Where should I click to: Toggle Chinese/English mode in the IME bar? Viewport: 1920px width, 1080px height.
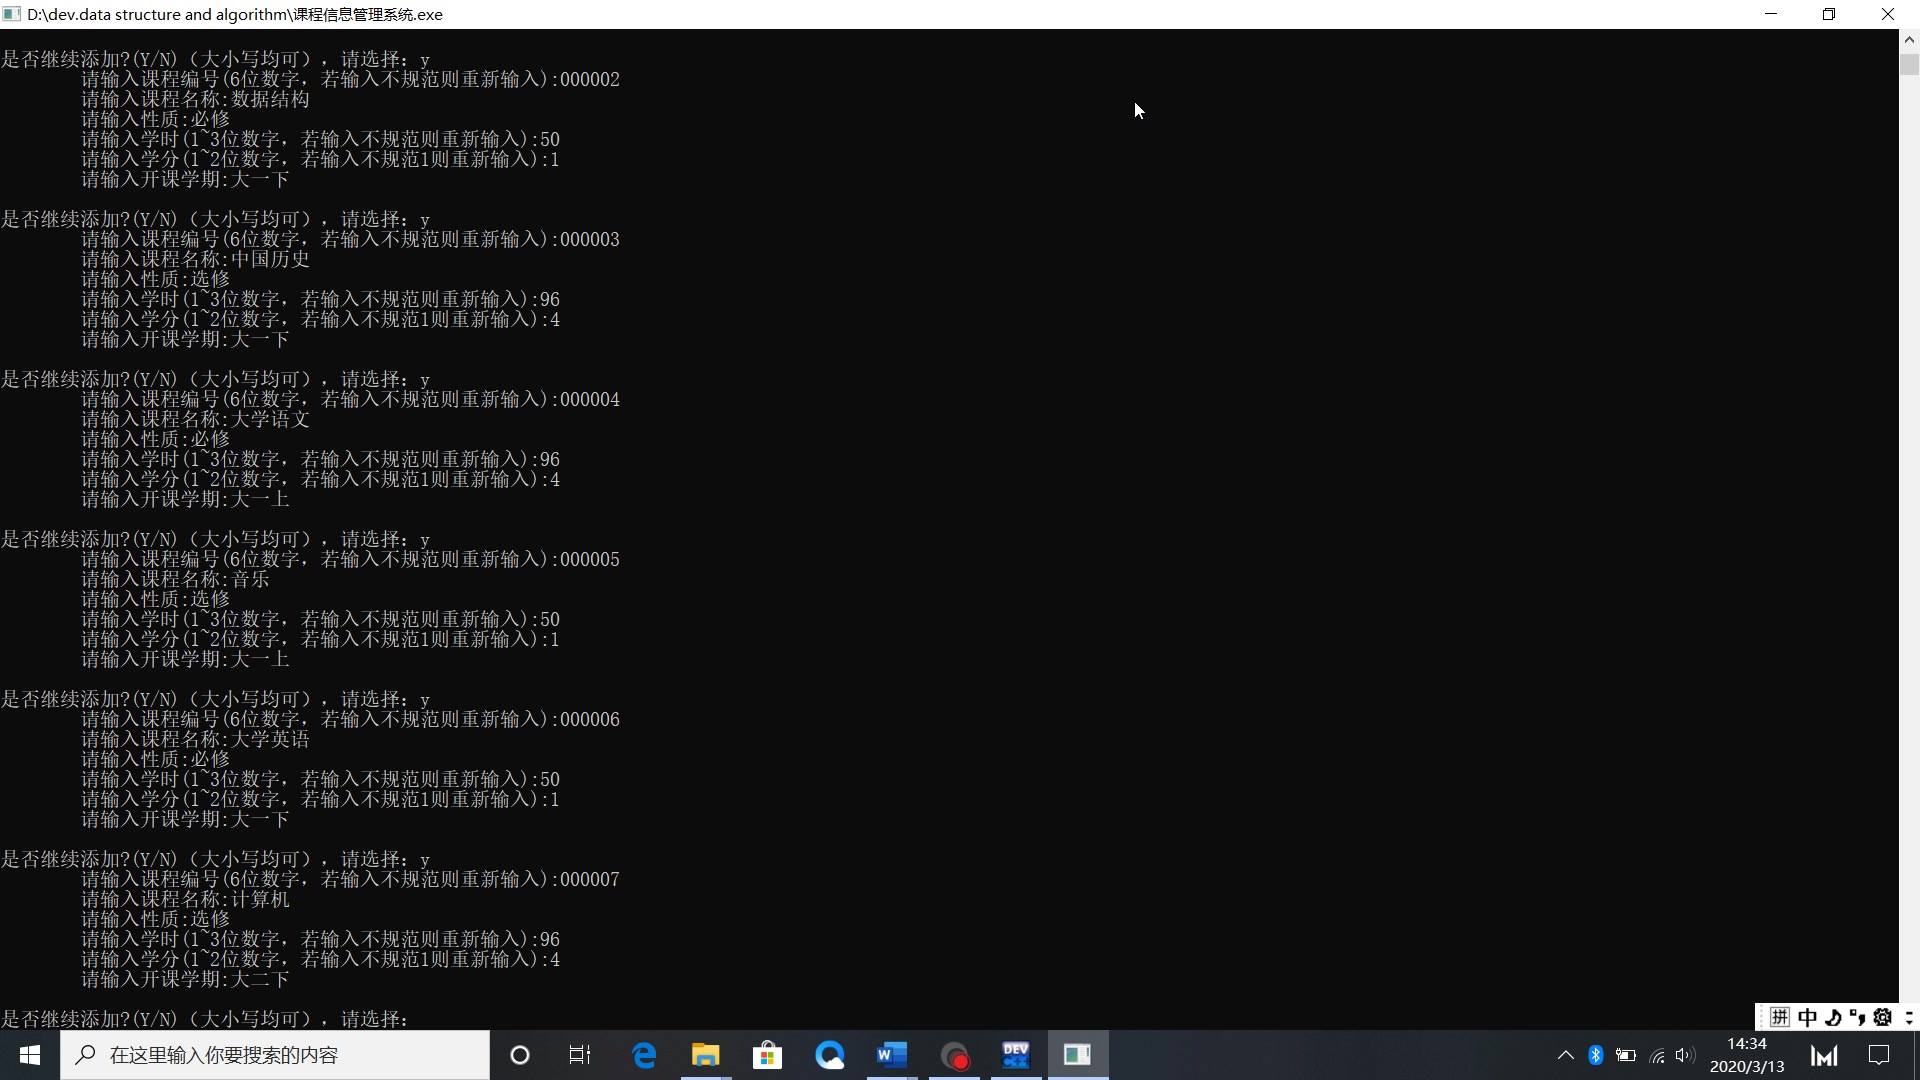(1807, 1017)
